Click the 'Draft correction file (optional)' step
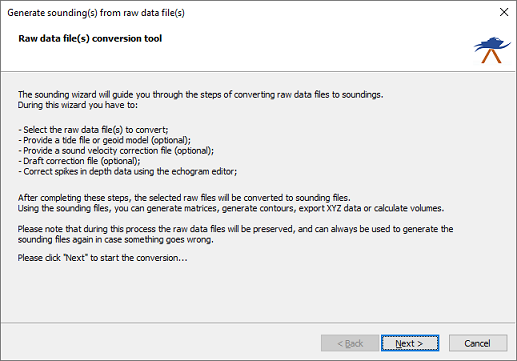Viewport: 517px width, 361px height. point(79,161)
